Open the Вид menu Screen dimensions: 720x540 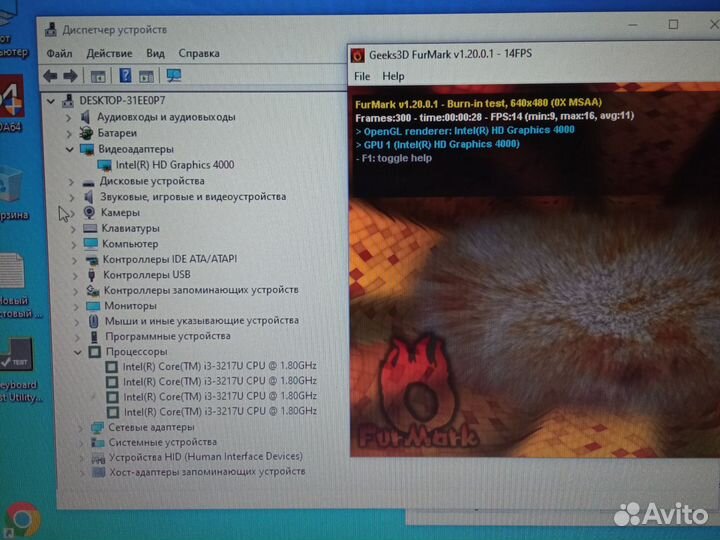155,53
